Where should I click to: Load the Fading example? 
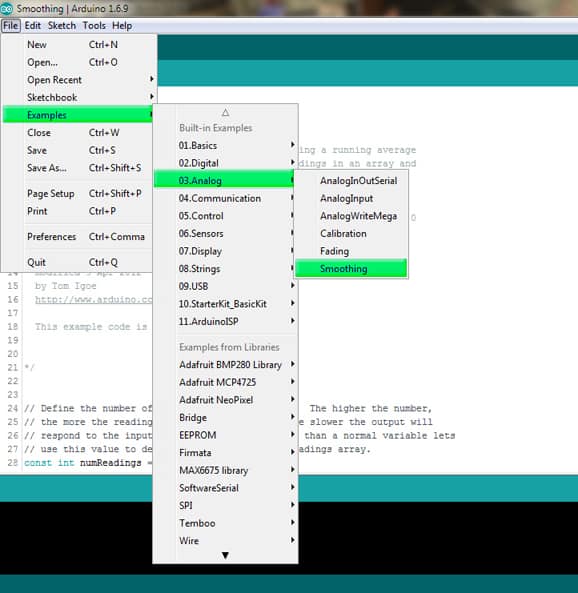(351, 251)
